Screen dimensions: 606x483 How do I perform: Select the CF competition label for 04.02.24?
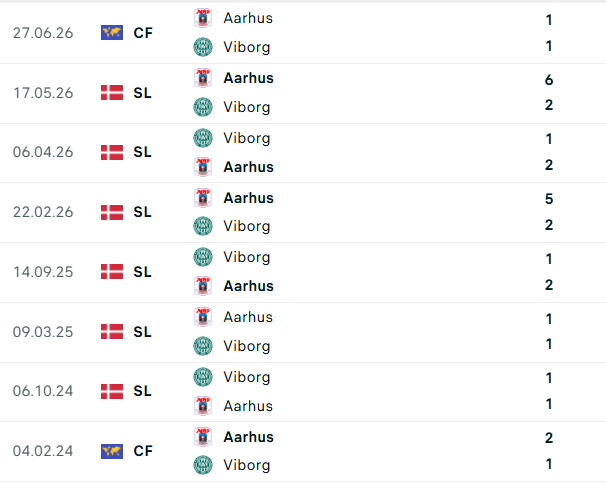click(x=143, y=451)
